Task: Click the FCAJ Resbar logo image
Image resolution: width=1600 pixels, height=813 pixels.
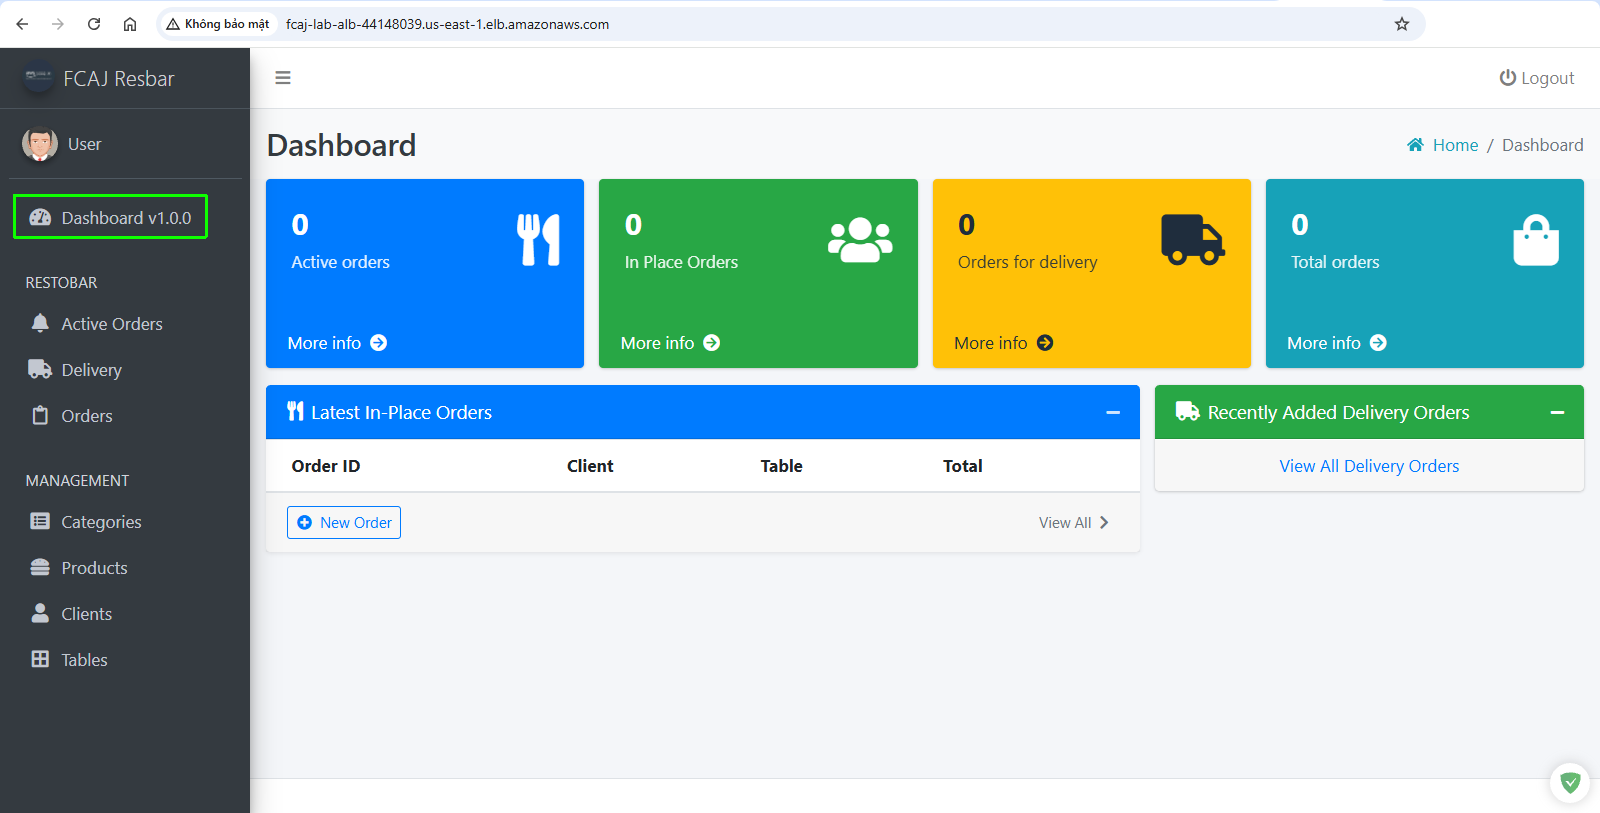Action: [38, 78]
